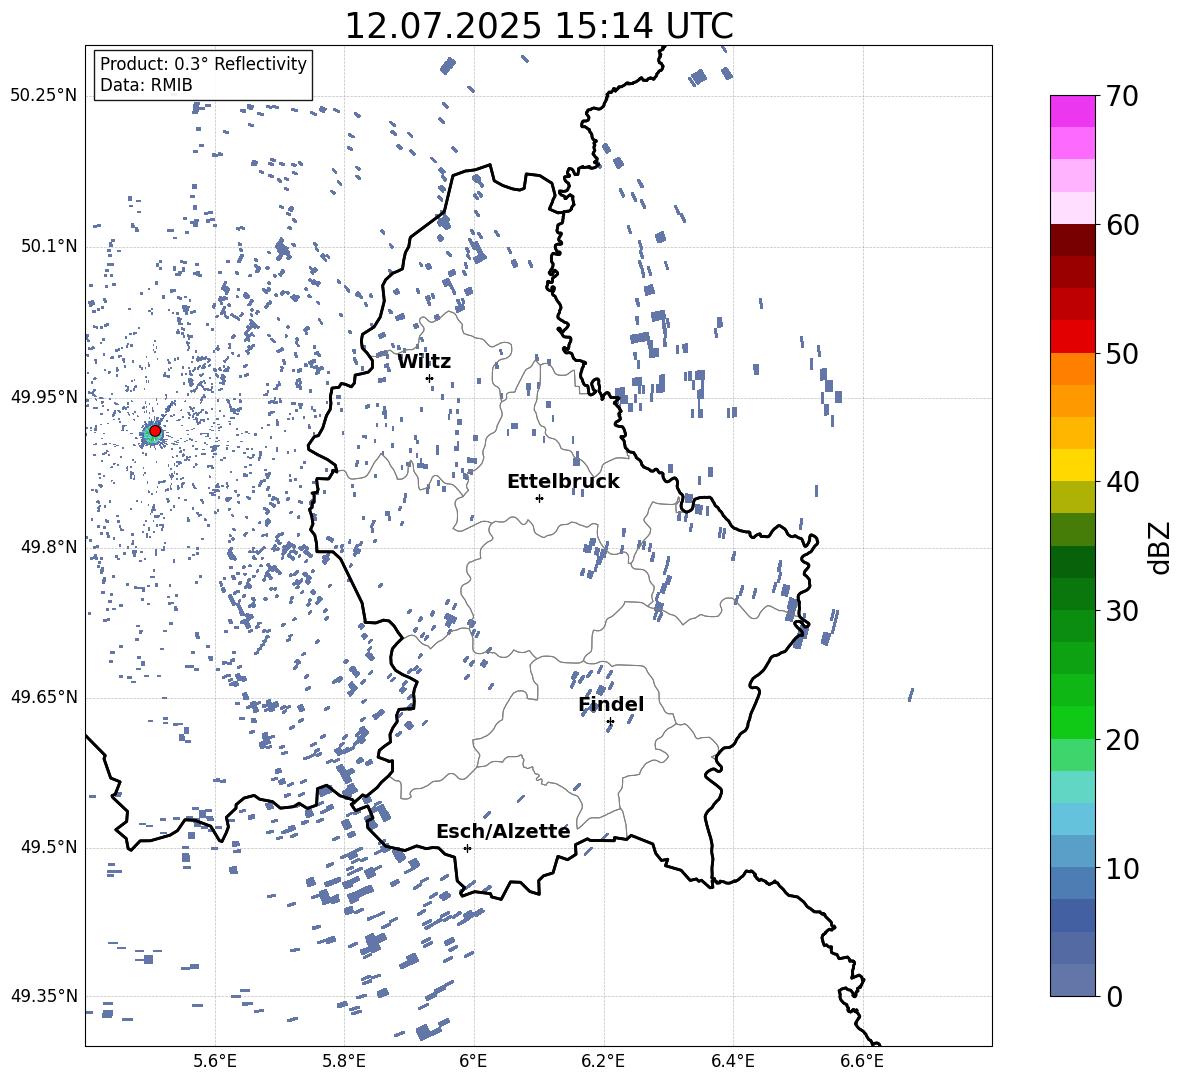This screenshot has width=1184, height=1081.
Task: Pick the yellow colorbar swatch above 40
Action: (1073, 465)
